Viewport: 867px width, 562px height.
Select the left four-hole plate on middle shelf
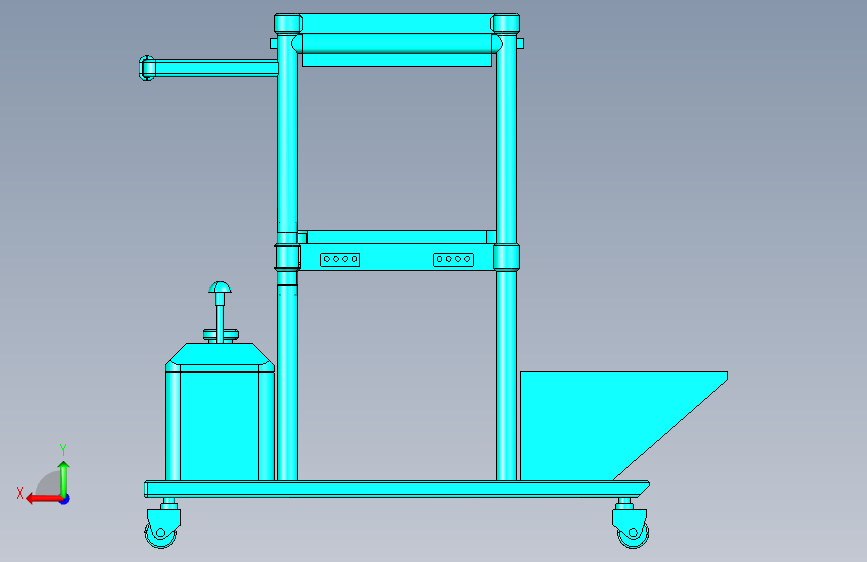pyautogui.click(x=340, y=259)
